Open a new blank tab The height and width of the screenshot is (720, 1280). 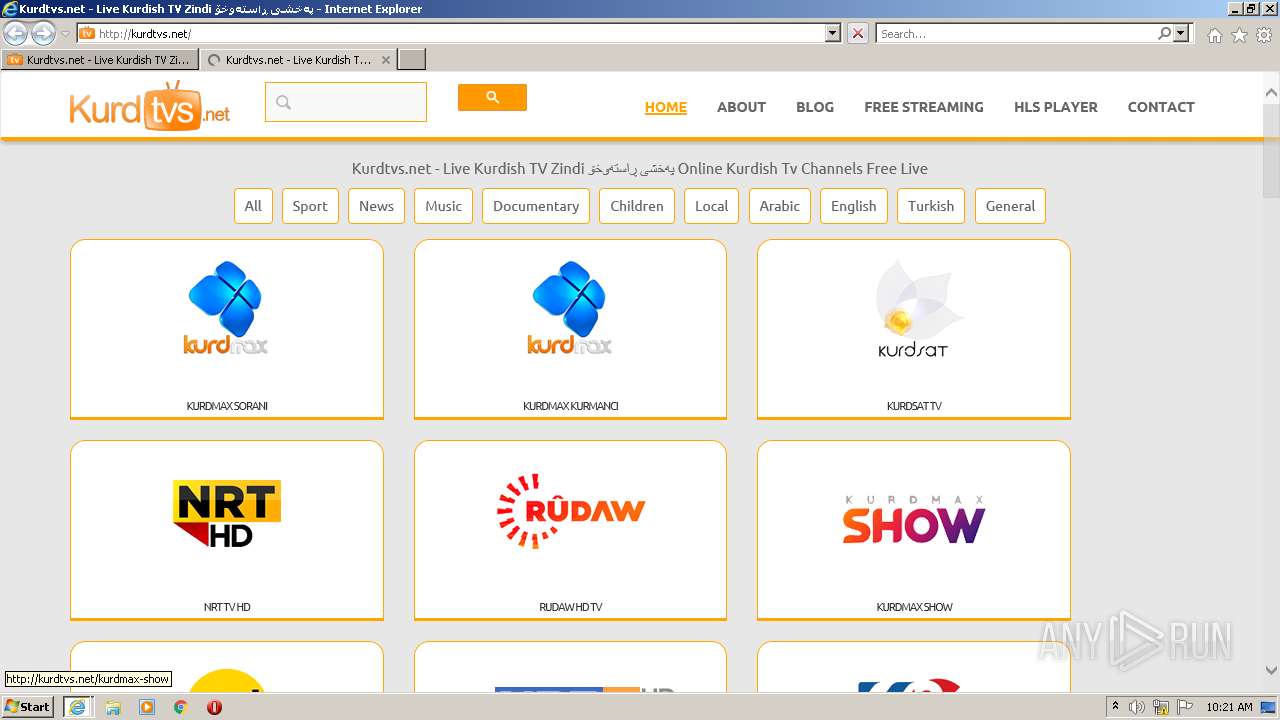coord(412,59)
